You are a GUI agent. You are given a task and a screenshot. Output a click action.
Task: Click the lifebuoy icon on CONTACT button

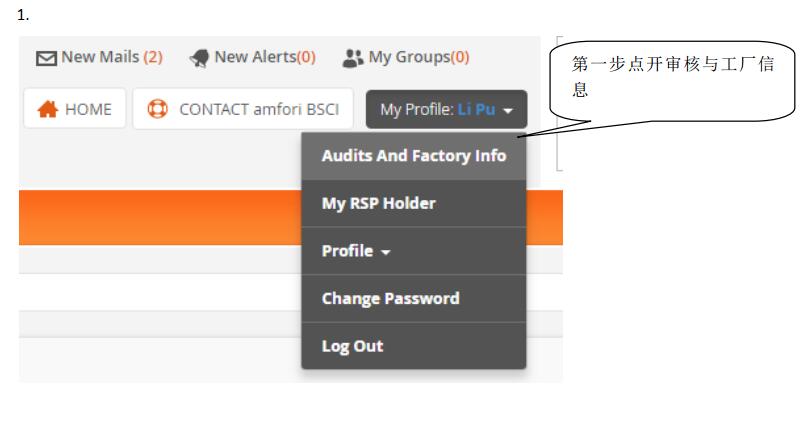click(x=157, y=109)
